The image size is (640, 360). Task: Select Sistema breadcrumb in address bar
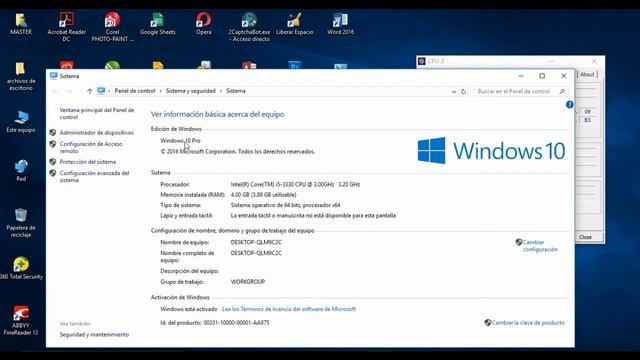(x=236, y=91)
